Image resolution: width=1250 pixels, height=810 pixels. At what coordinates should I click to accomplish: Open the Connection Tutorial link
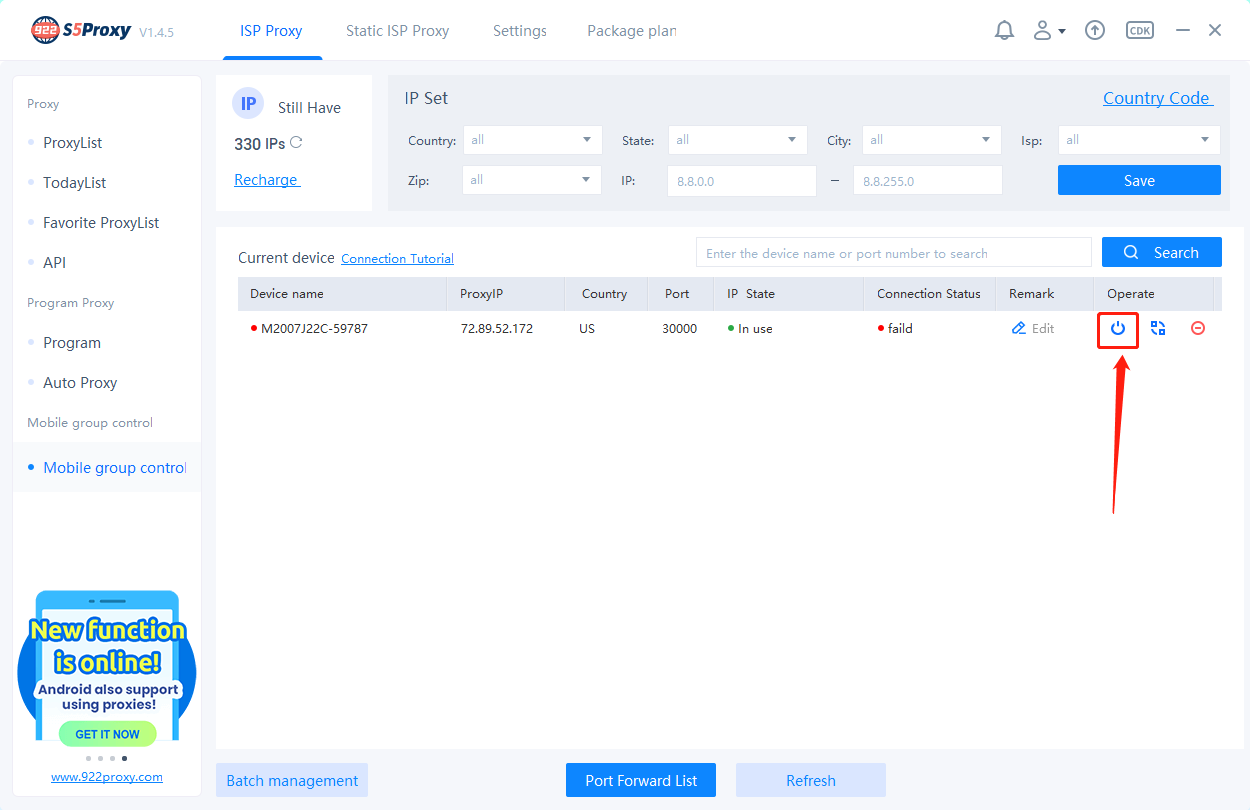[x=398, y=259]
